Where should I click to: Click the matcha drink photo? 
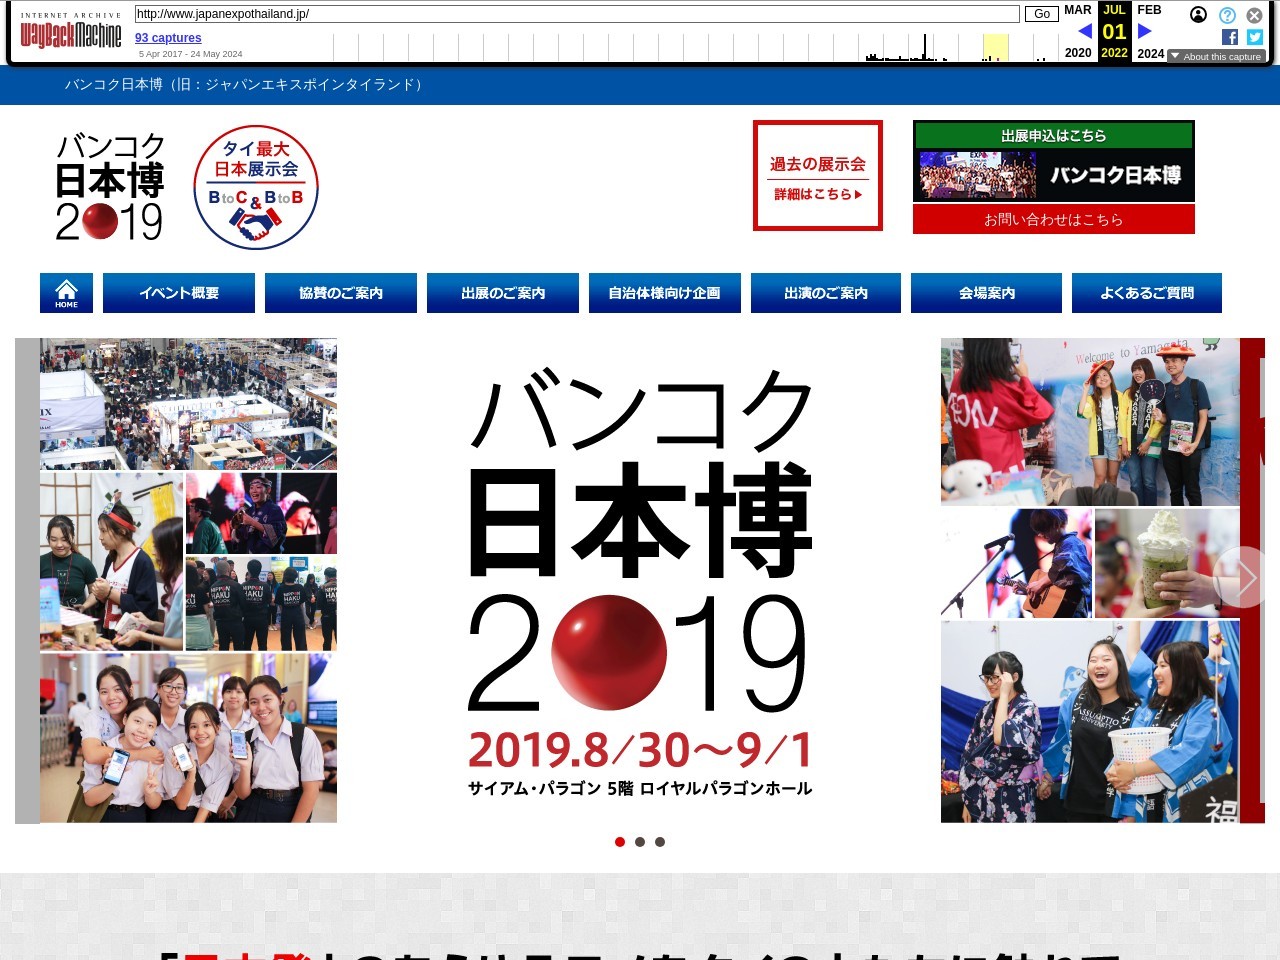[x=1167, y=563]
